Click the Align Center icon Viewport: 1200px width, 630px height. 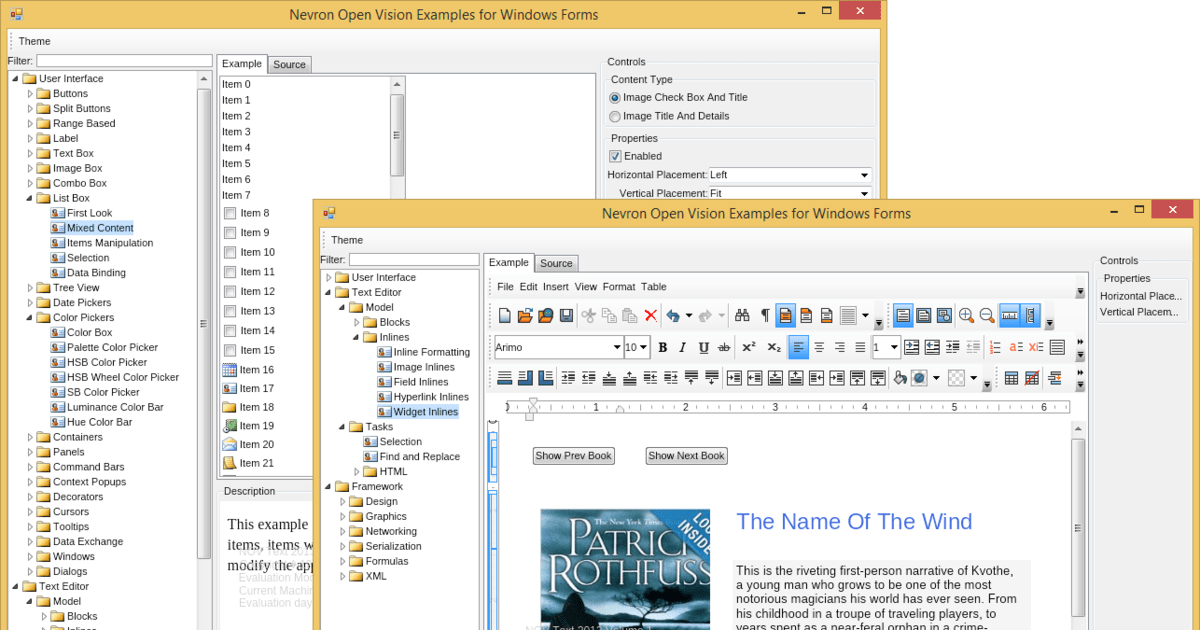coord(819,347)
